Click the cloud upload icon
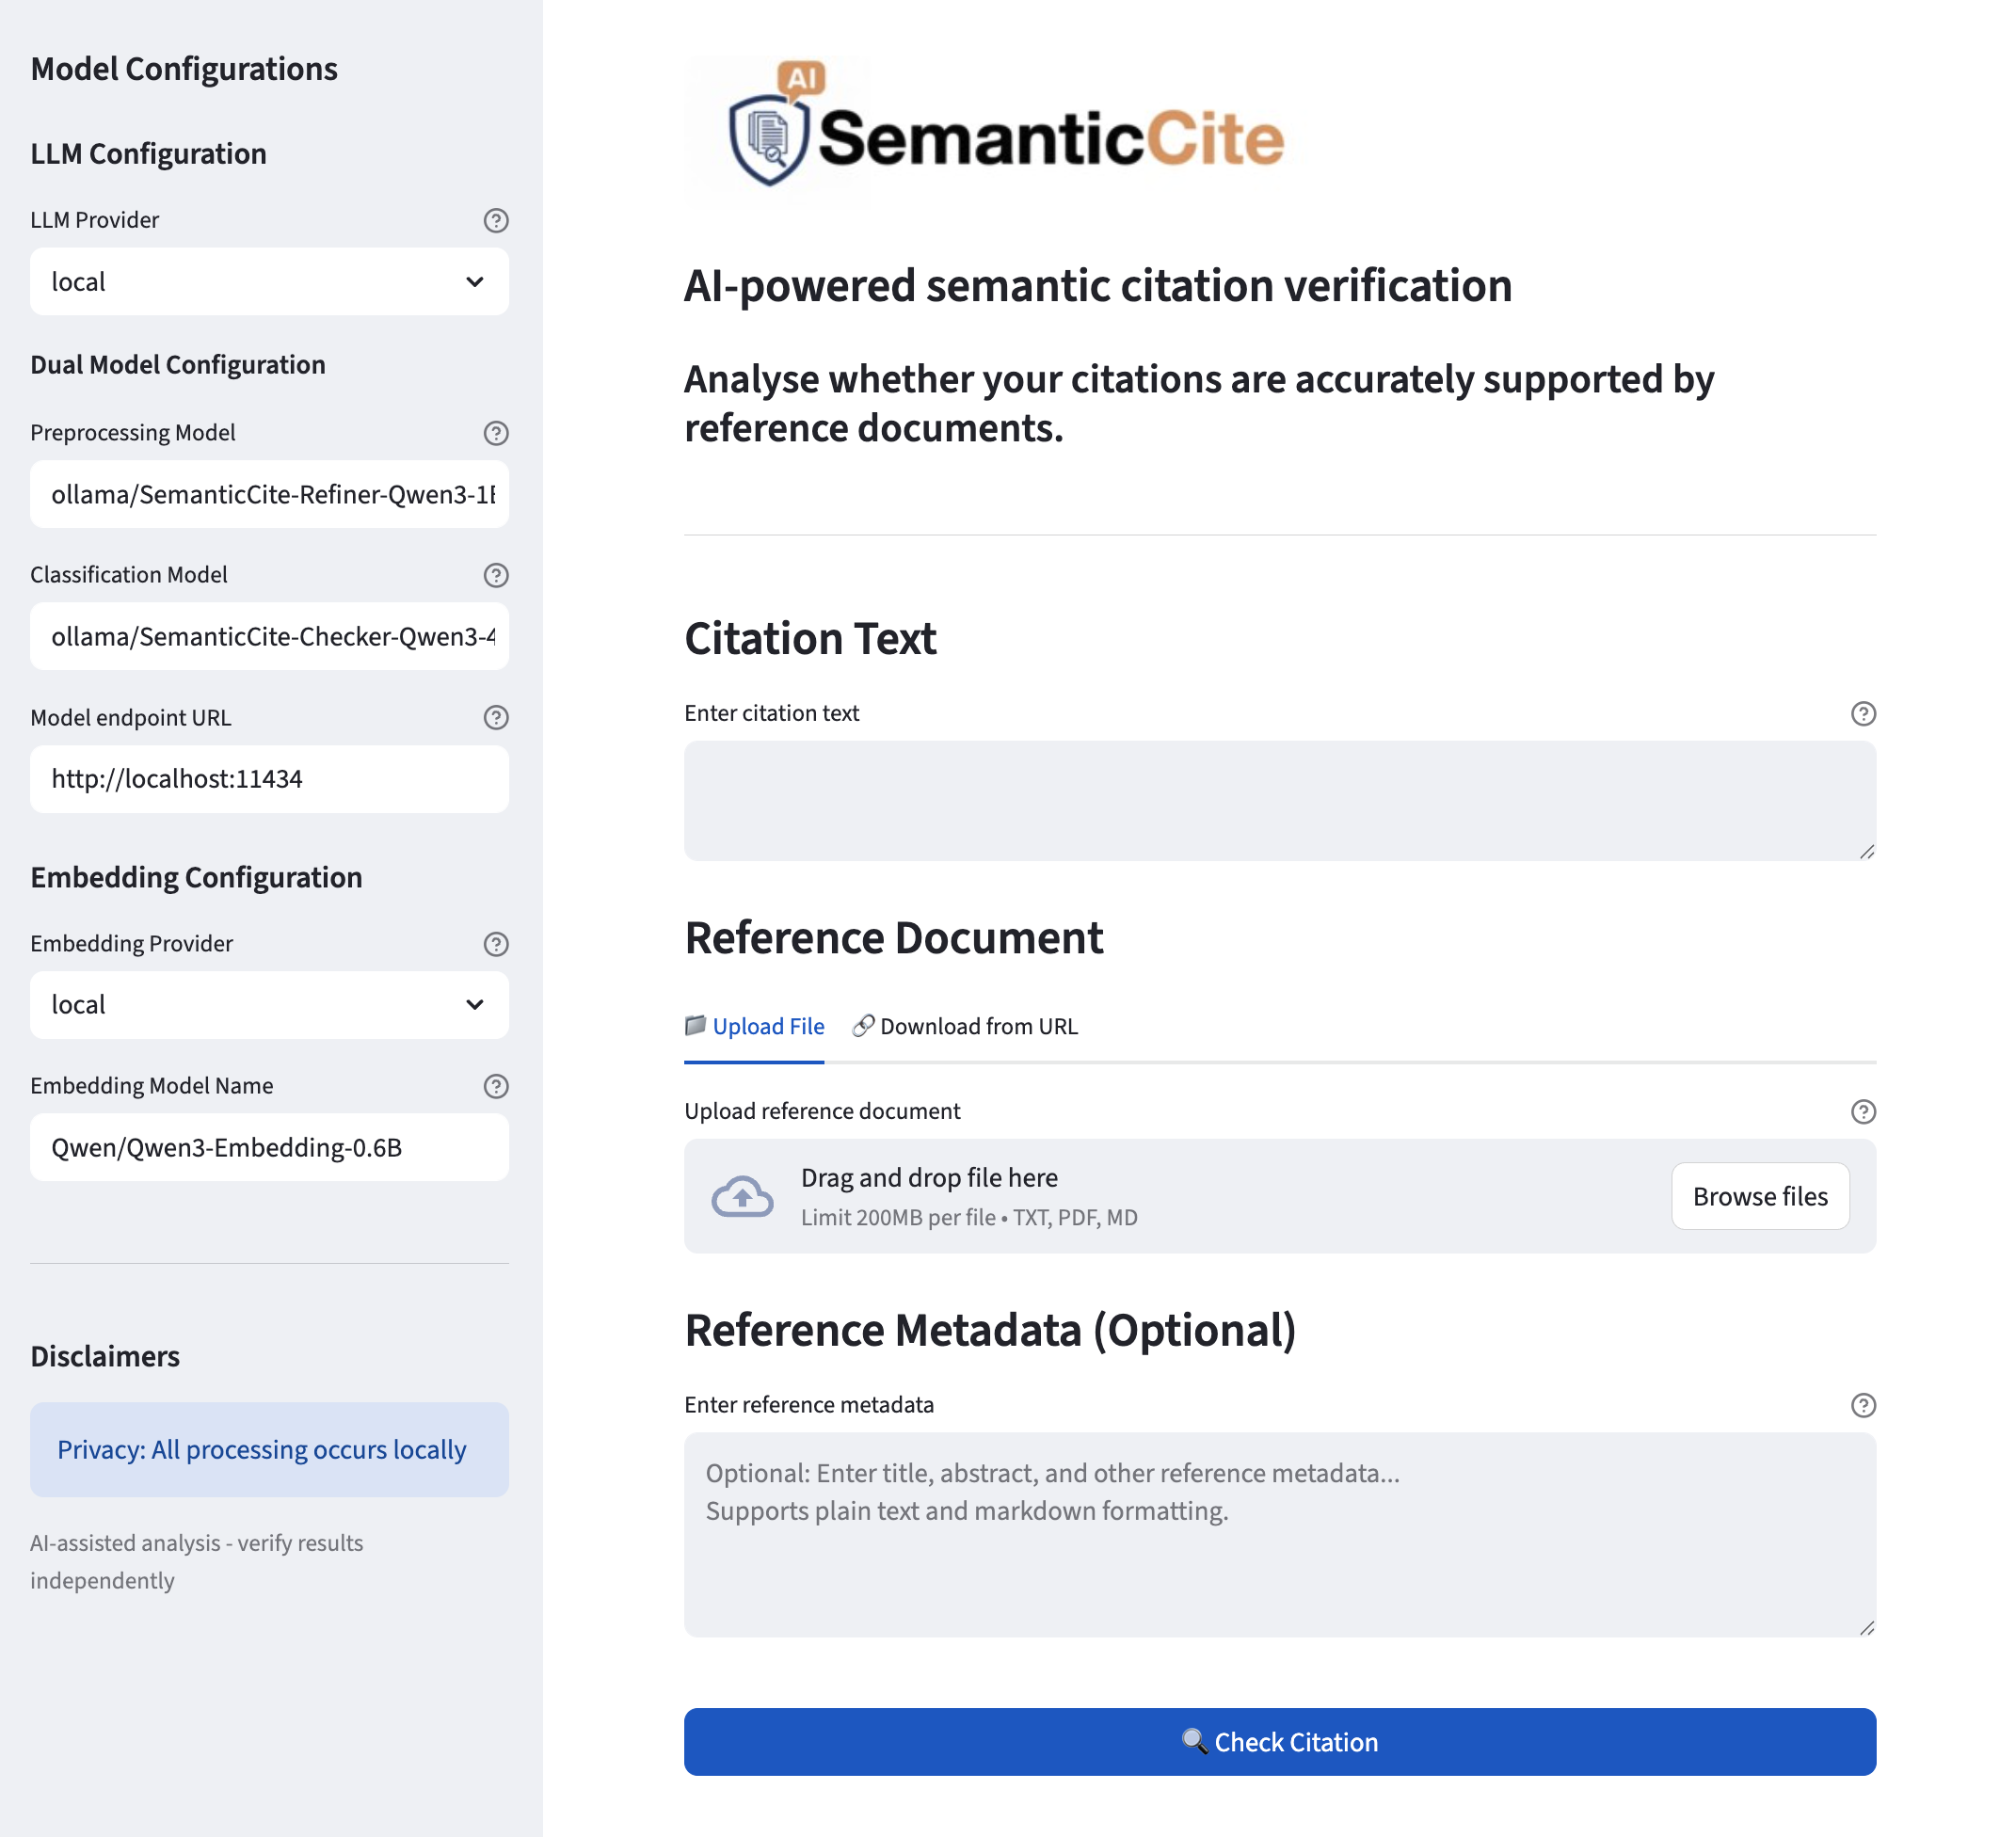The image size is (2016, 1837). (742, 1196)
